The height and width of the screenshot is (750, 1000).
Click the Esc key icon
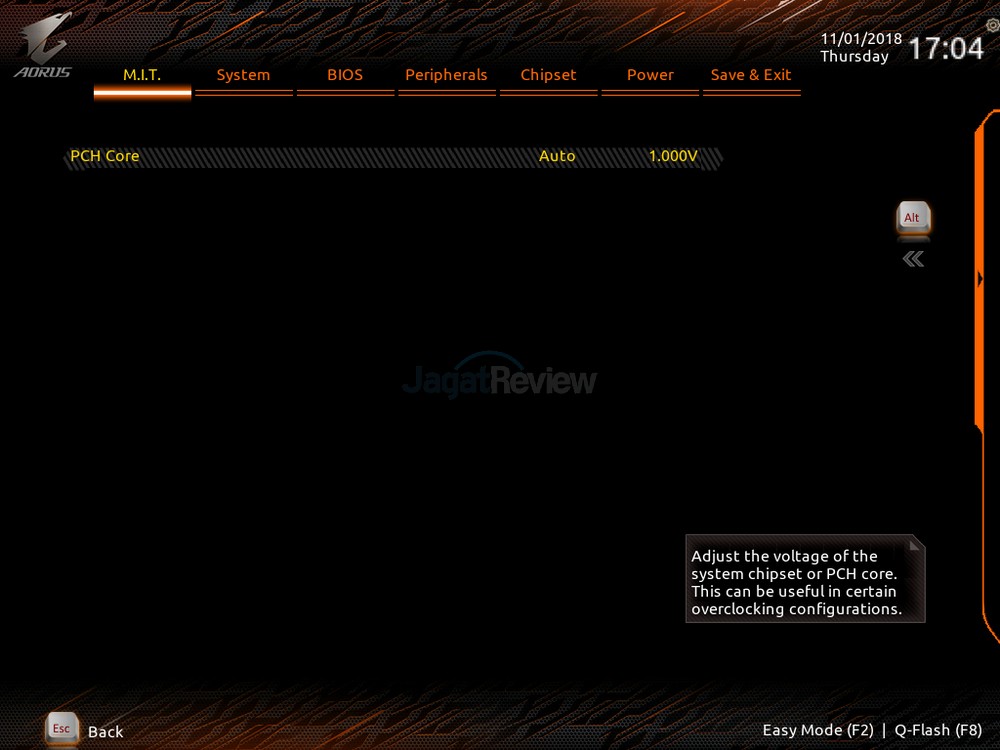pyautogui.click(x=61, y=729)
